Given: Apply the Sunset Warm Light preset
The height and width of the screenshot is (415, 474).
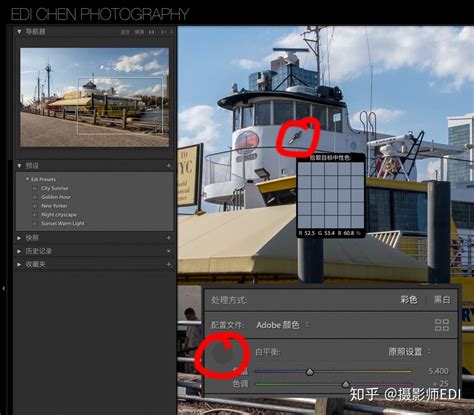Looking at the screenshot, I should click(x=63, y=223).
